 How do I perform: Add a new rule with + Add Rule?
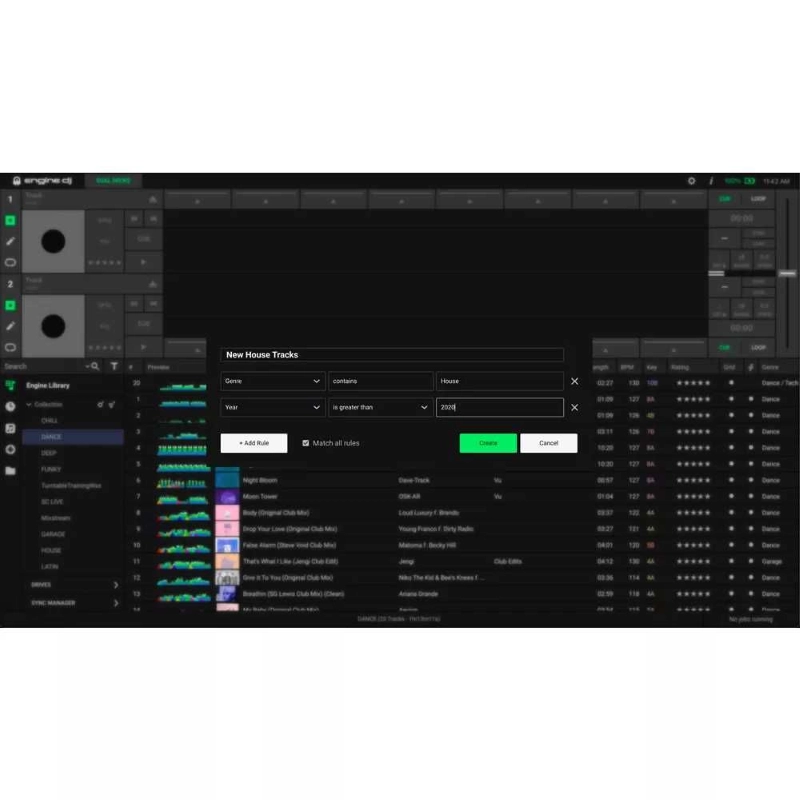[x=253, y=443]
